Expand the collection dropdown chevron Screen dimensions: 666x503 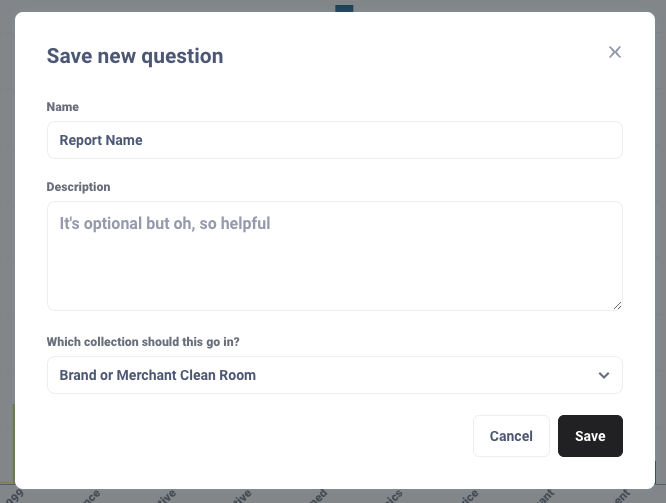(603, 375)
